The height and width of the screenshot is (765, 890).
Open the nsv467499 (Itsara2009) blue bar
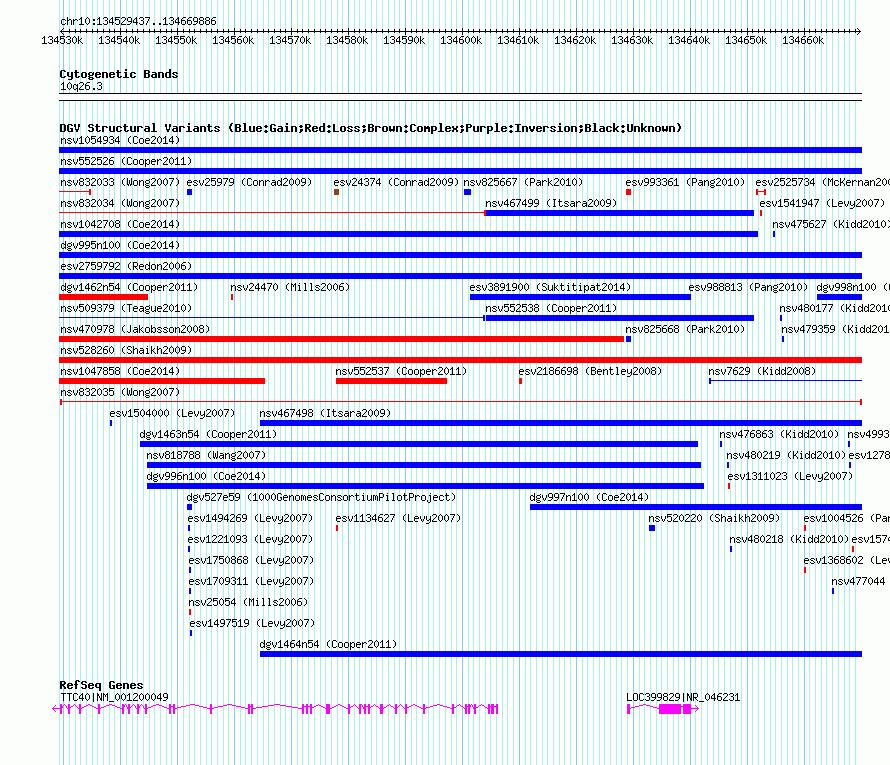[x=619, y=213]
